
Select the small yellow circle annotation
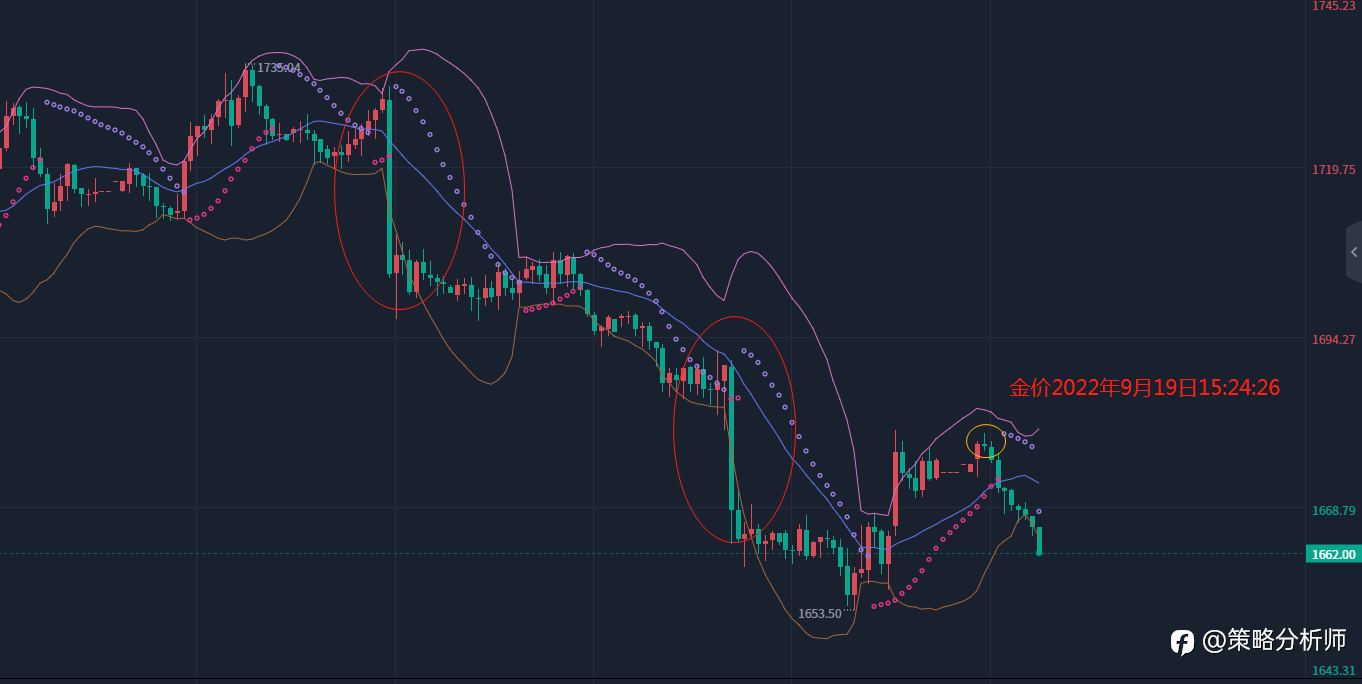pyautogui.click(x=986, y=442)
